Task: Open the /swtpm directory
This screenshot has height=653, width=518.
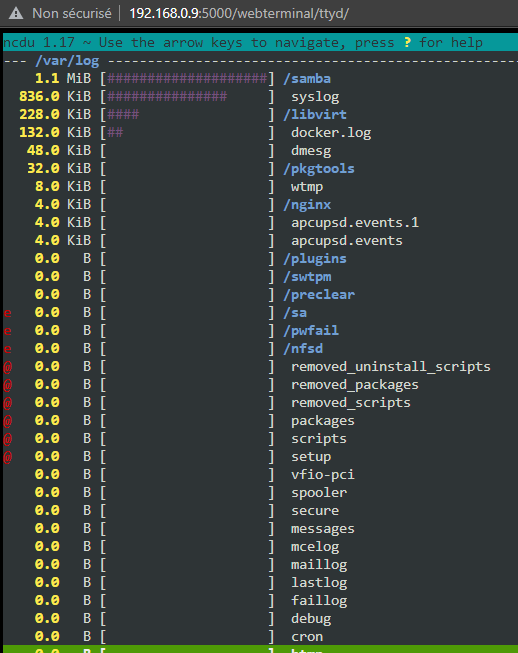Action: click(307, 277)
